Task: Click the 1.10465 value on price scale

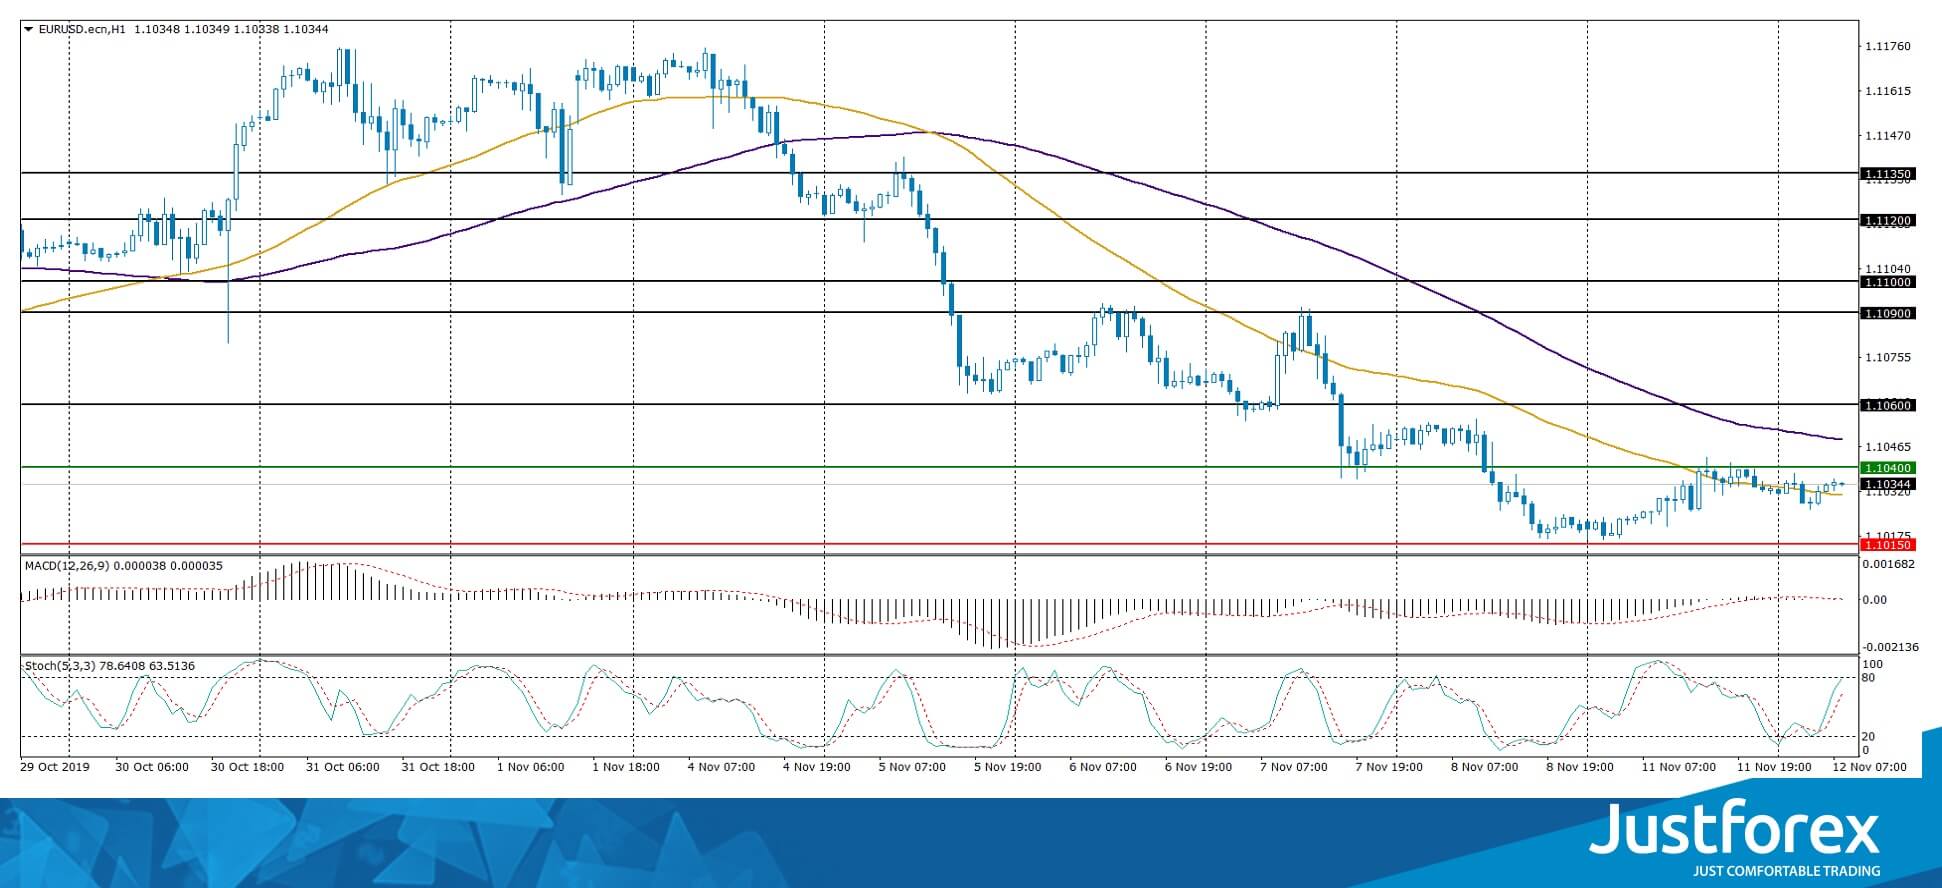Action: 1888,446
